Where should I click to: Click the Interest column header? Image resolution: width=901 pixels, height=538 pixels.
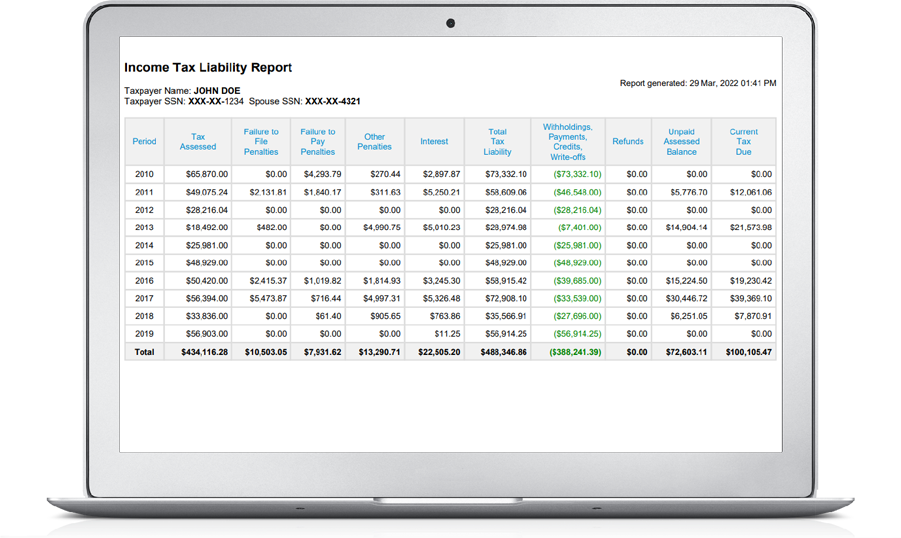point(434,141)
